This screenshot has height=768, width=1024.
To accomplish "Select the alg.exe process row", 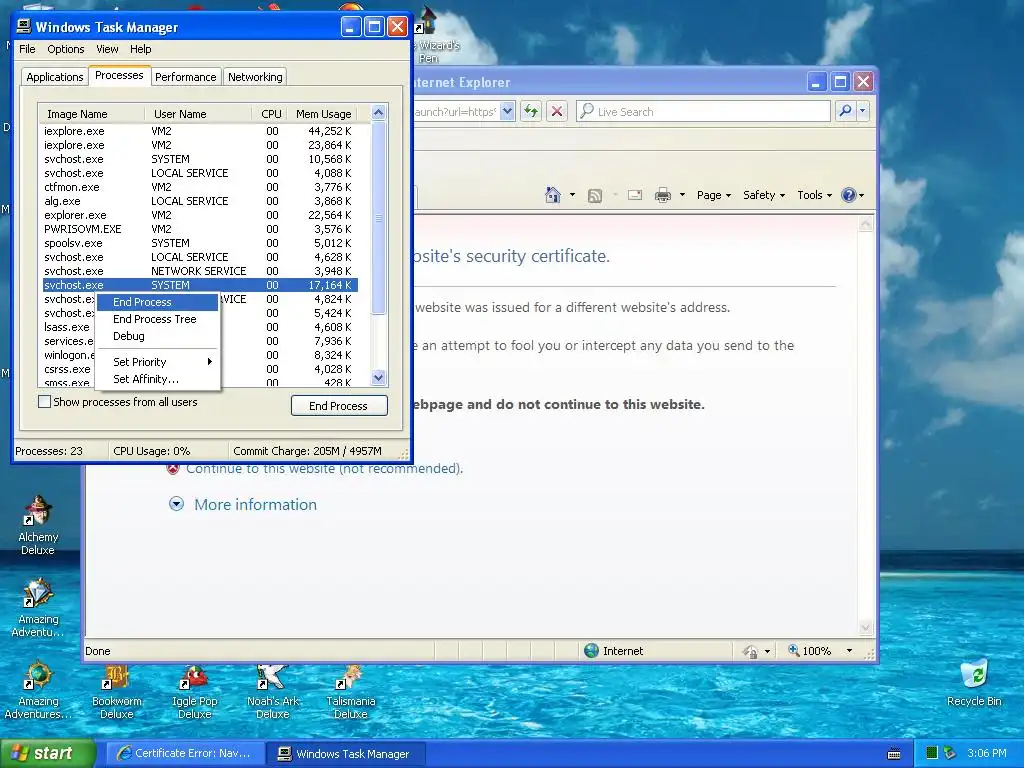I will click(x=200, y=201).
